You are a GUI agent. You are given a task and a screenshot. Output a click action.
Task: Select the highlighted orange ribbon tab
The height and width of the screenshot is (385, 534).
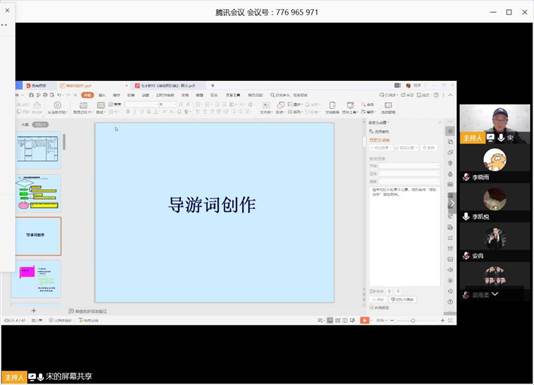pos(87,95)
